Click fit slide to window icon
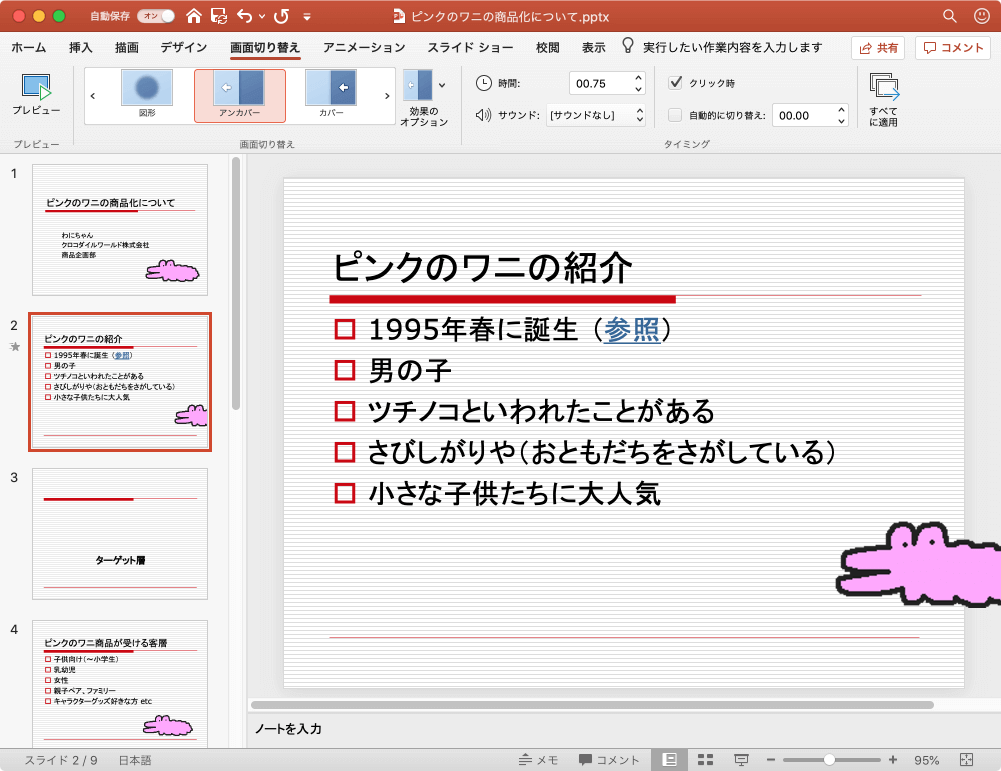 [967, 760]
